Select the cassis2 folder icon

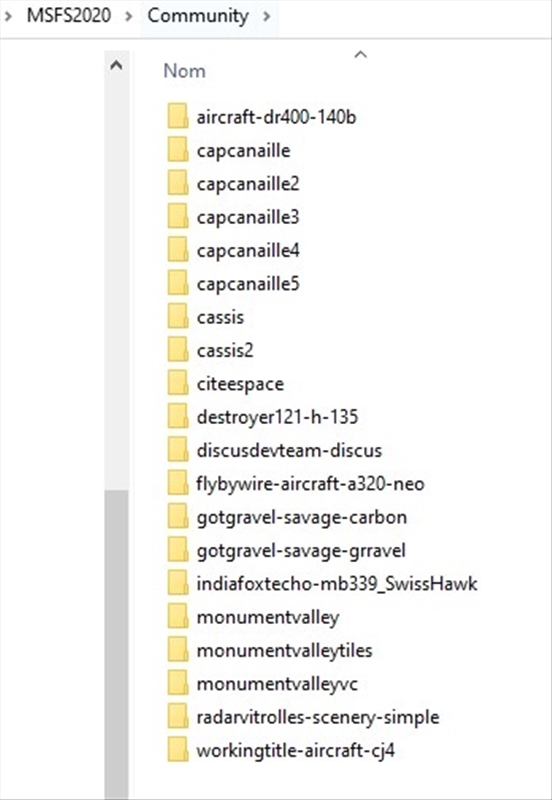point(178,350)
